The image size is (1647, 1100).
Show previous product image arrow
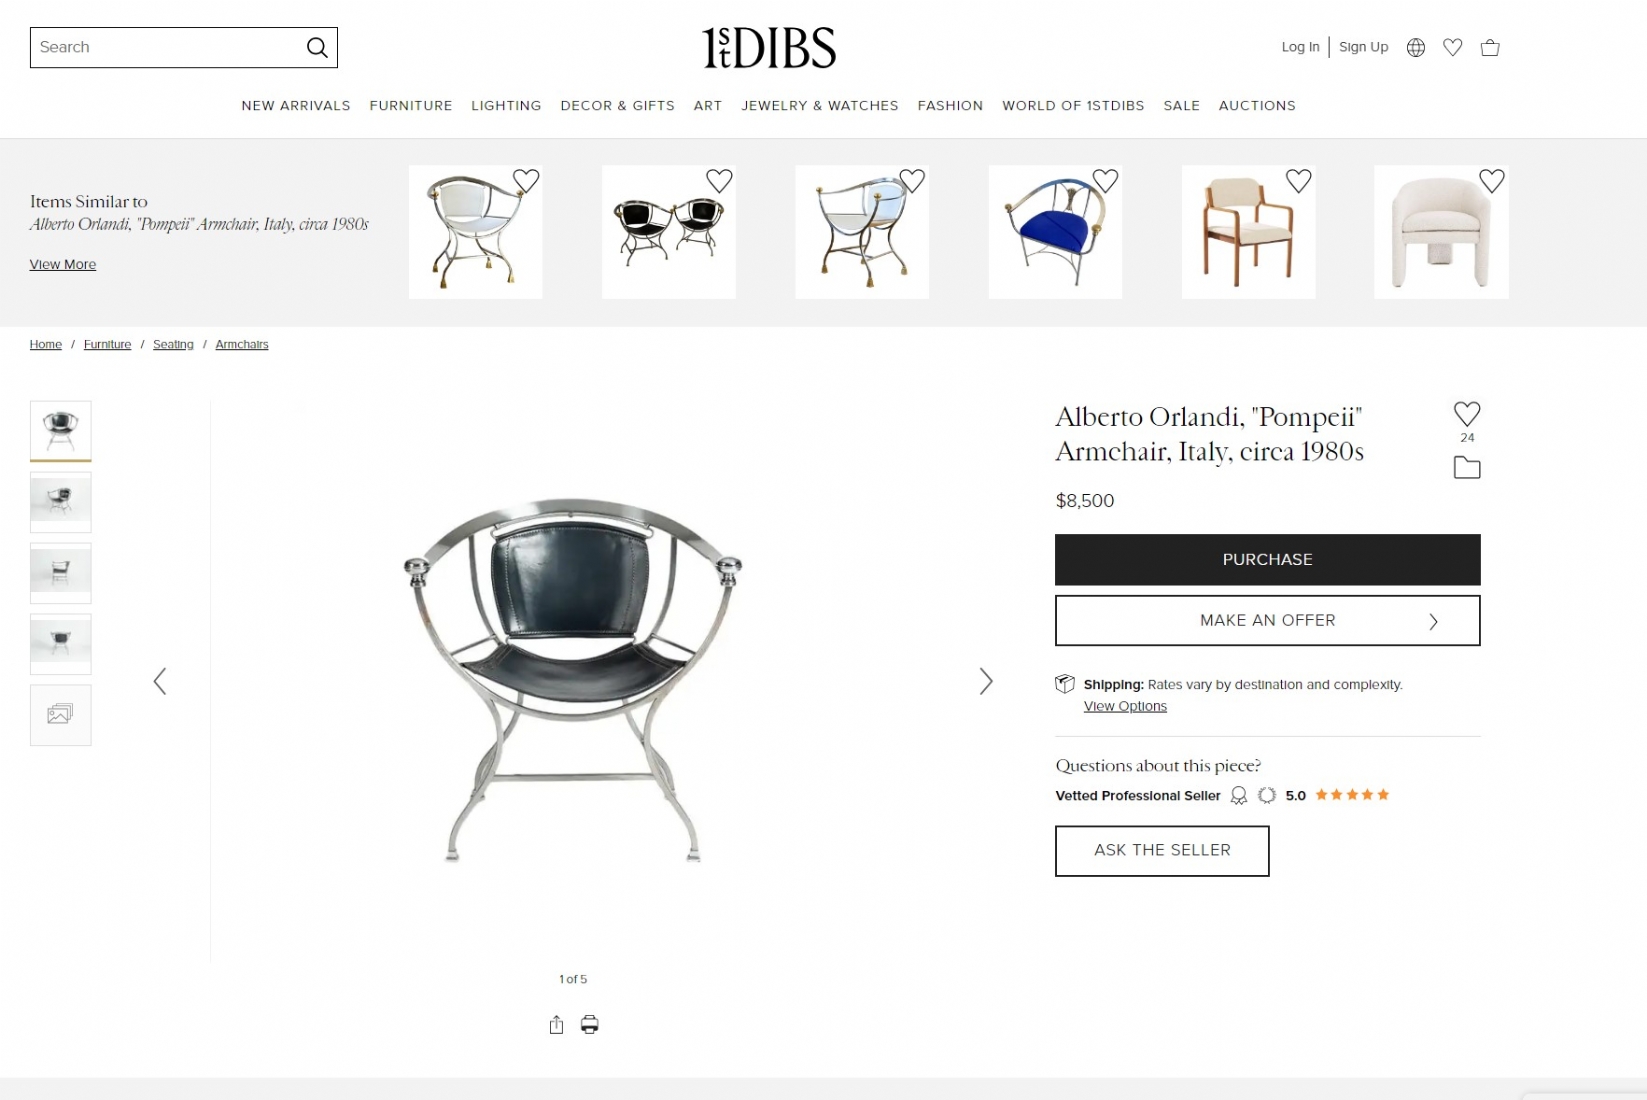pos(160,681)
